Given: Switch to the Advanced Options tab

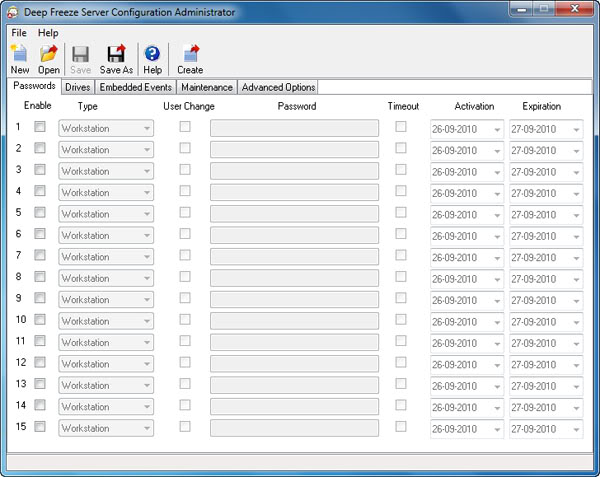Looking at the screenshot, I should pos(278,87).
